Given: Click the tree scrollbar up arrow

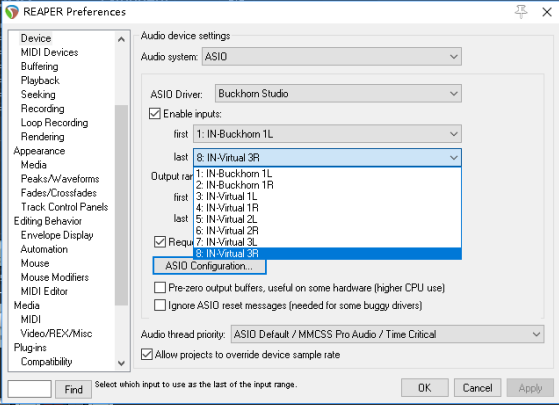Looking at the screenshot, I should [x=121, y=39].
